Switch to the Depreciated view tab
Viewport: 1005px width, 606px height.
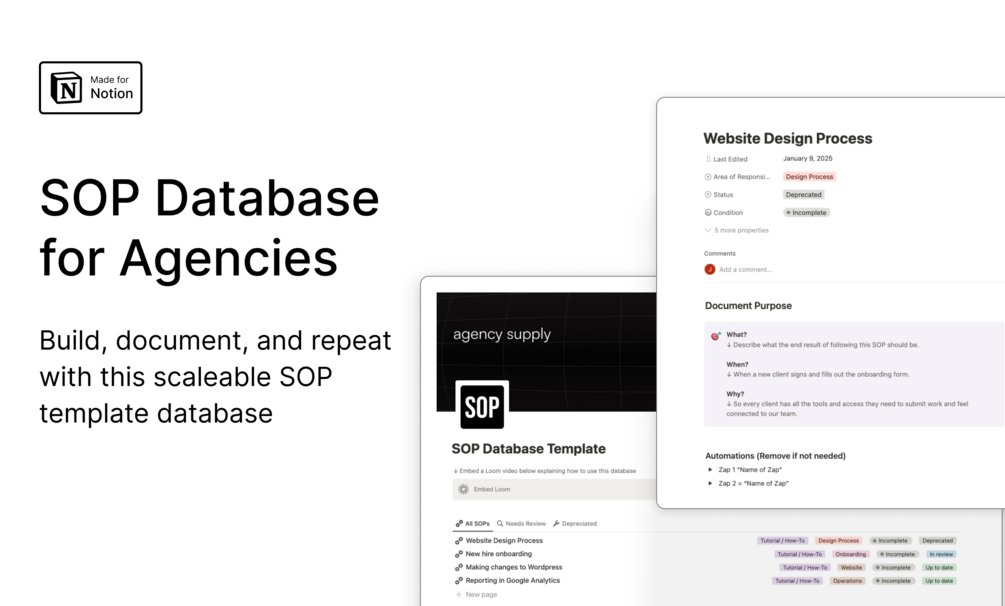[x=575, y=524]
